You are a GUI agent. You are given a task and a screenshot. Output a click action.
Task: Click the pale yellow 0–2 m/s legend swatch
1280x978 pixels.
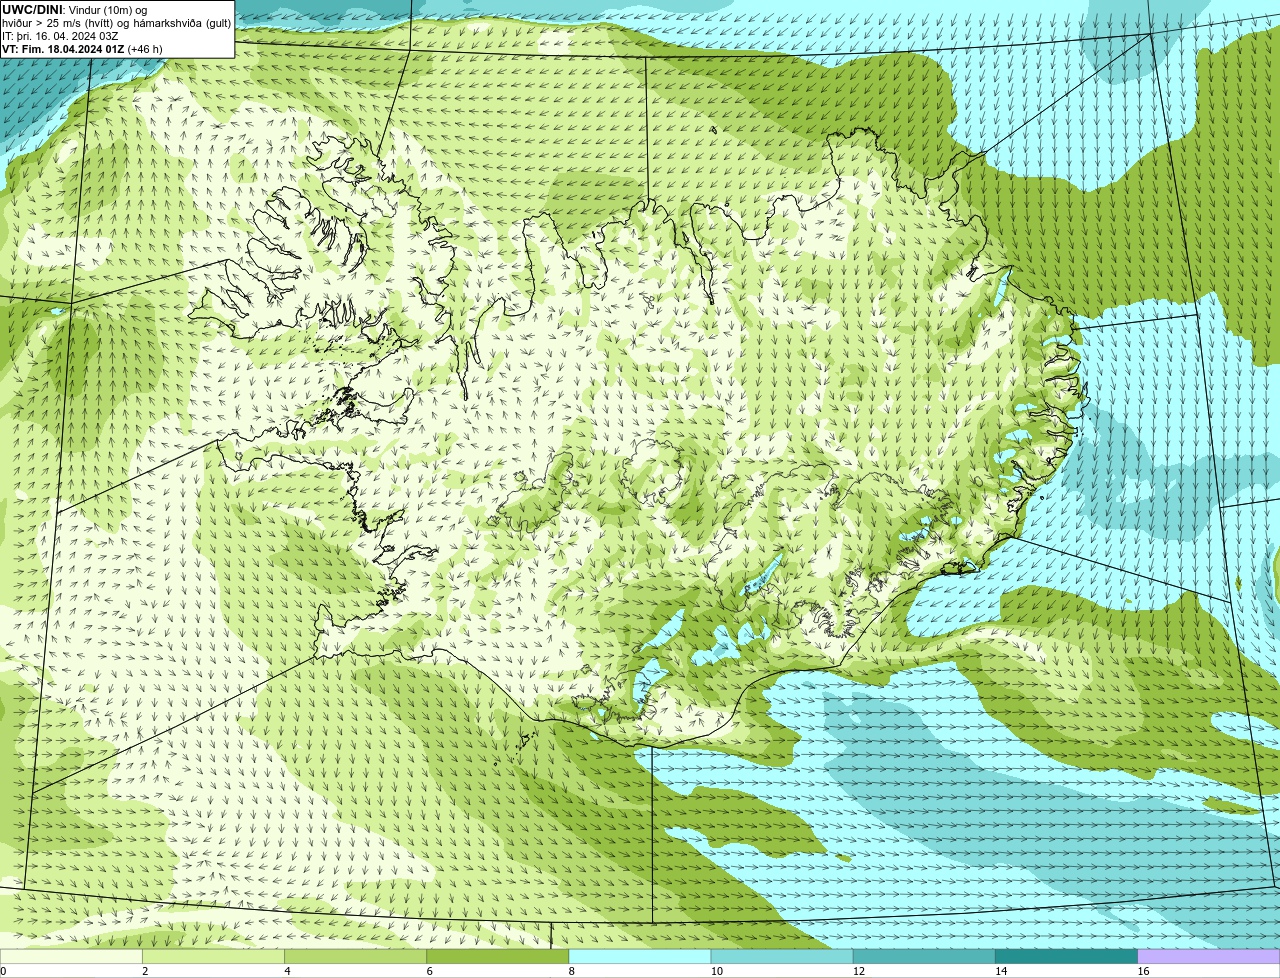click(71, 957)
